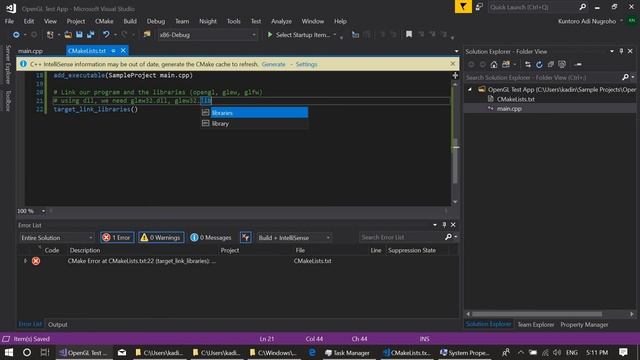Click the Properties wrench icon in Solution Explorer
640x360 pixels.
pyautogui.click(x=578, y=64)
